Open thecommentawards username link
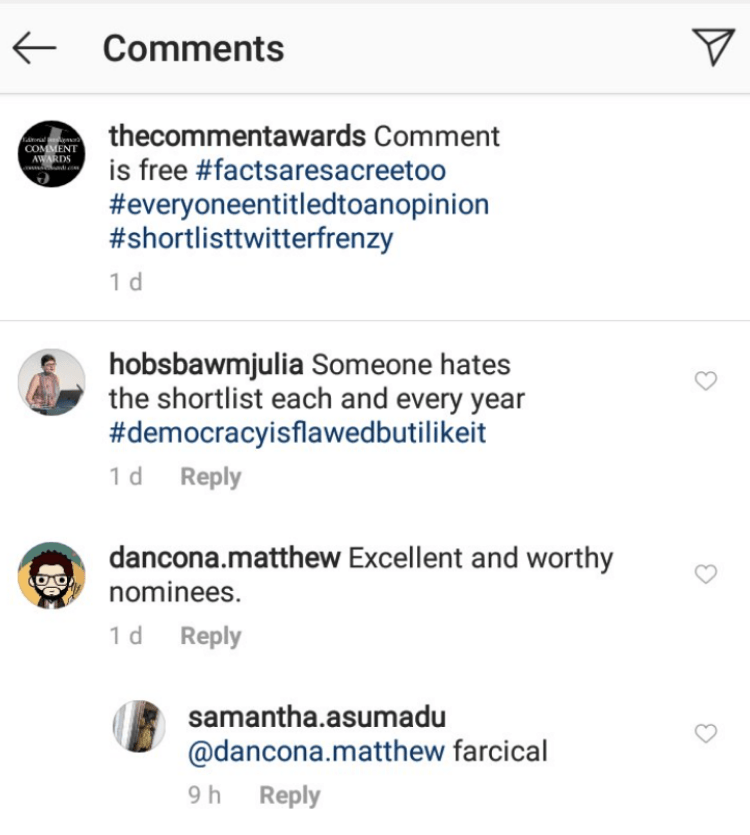The image size is (750, 835). click(237, 136)
